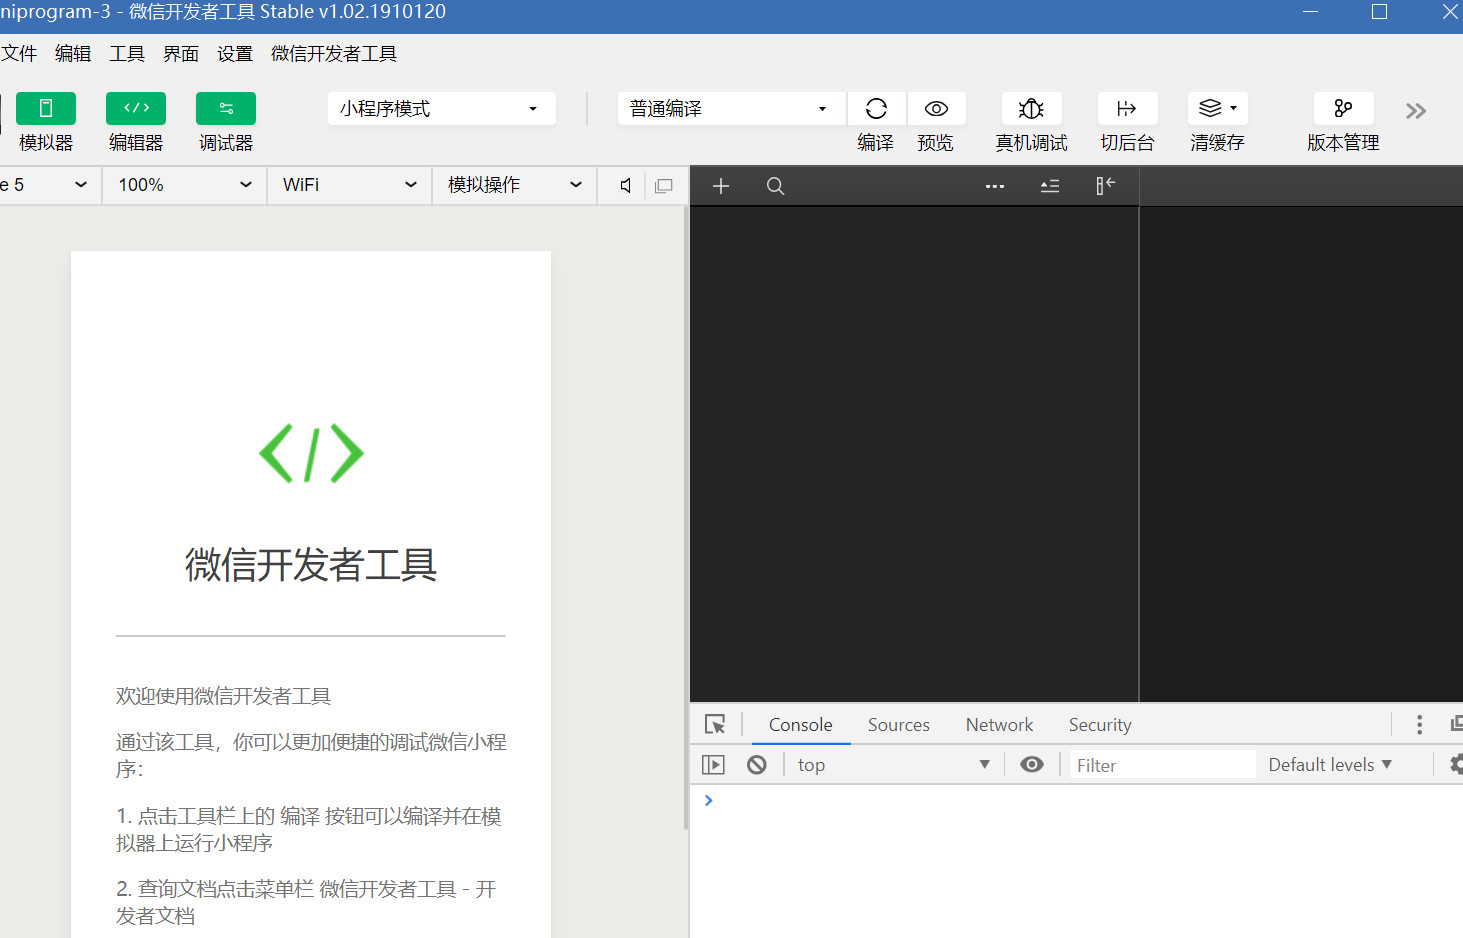Open version management icon
The width and height of the screenshot is (1463, 938).
1342,109
